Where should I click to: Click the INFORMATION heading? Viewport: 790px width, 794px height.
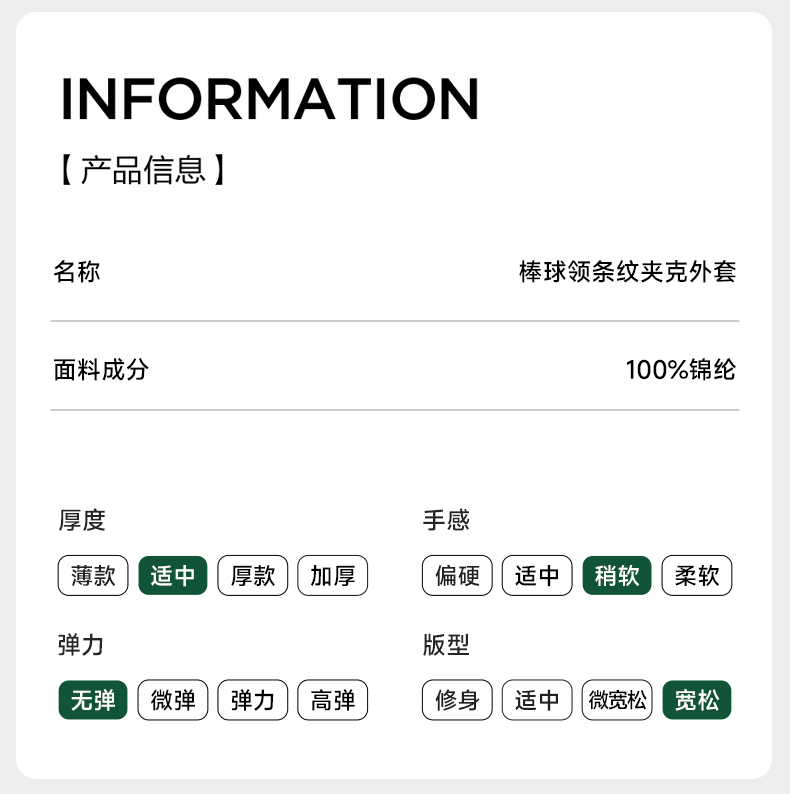pos(270,98)
